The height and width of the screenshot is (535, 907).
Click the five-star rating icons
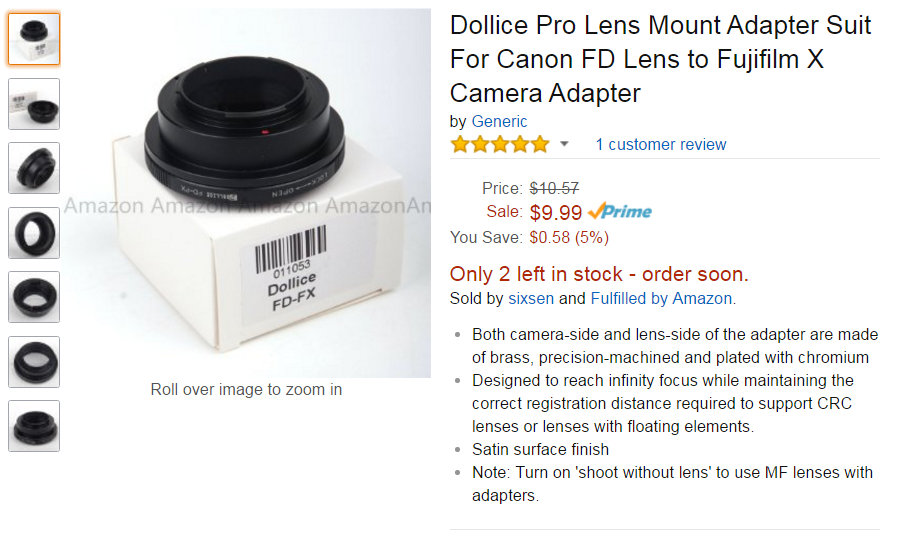click(x=500, y=145)
